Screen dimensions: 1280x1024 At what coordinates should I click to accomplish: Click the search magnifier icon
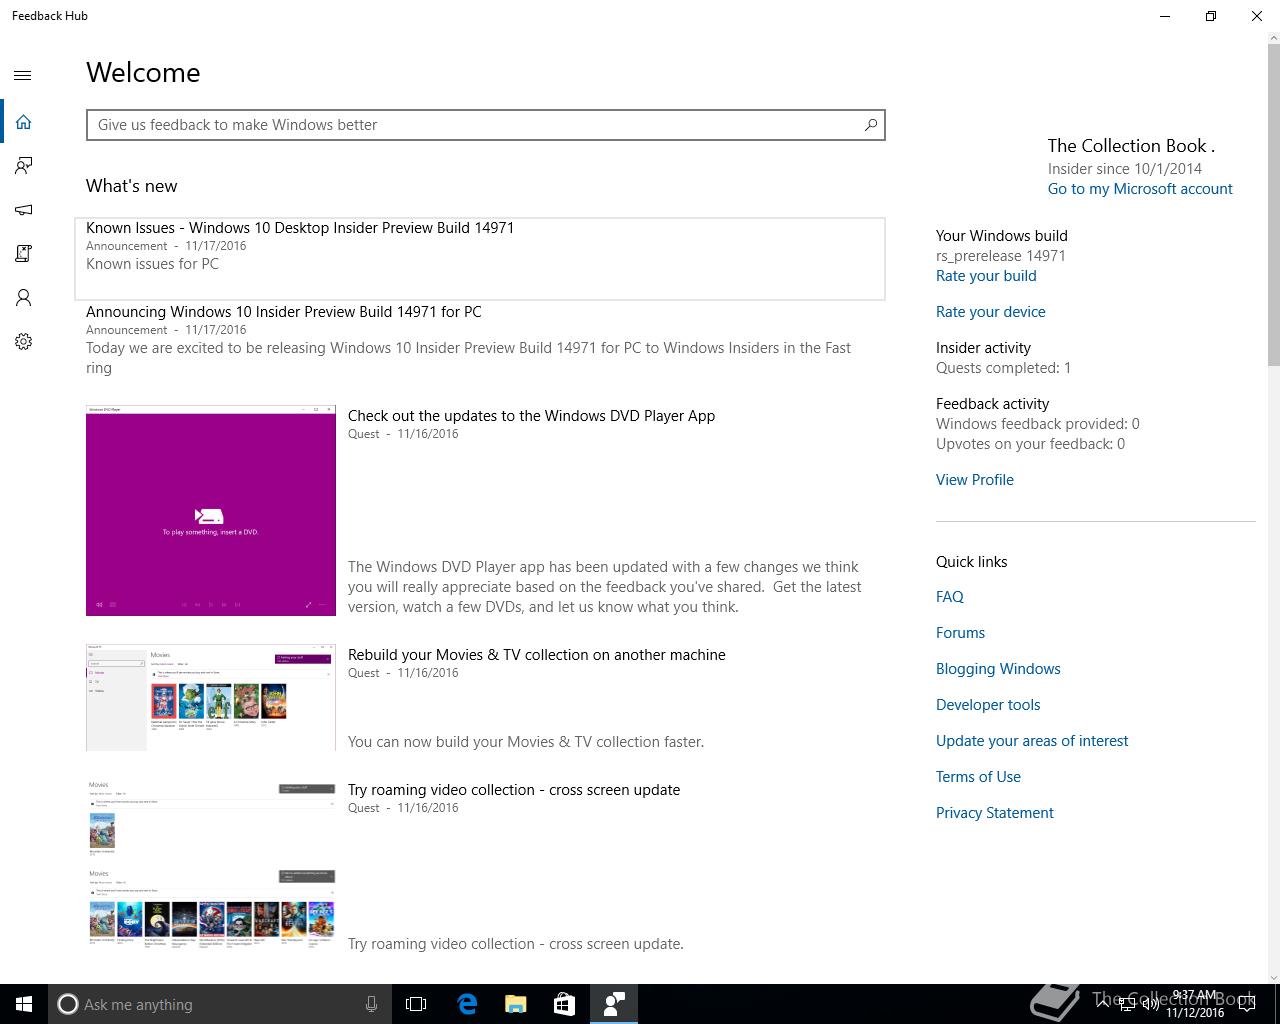(x=871, y=125)
